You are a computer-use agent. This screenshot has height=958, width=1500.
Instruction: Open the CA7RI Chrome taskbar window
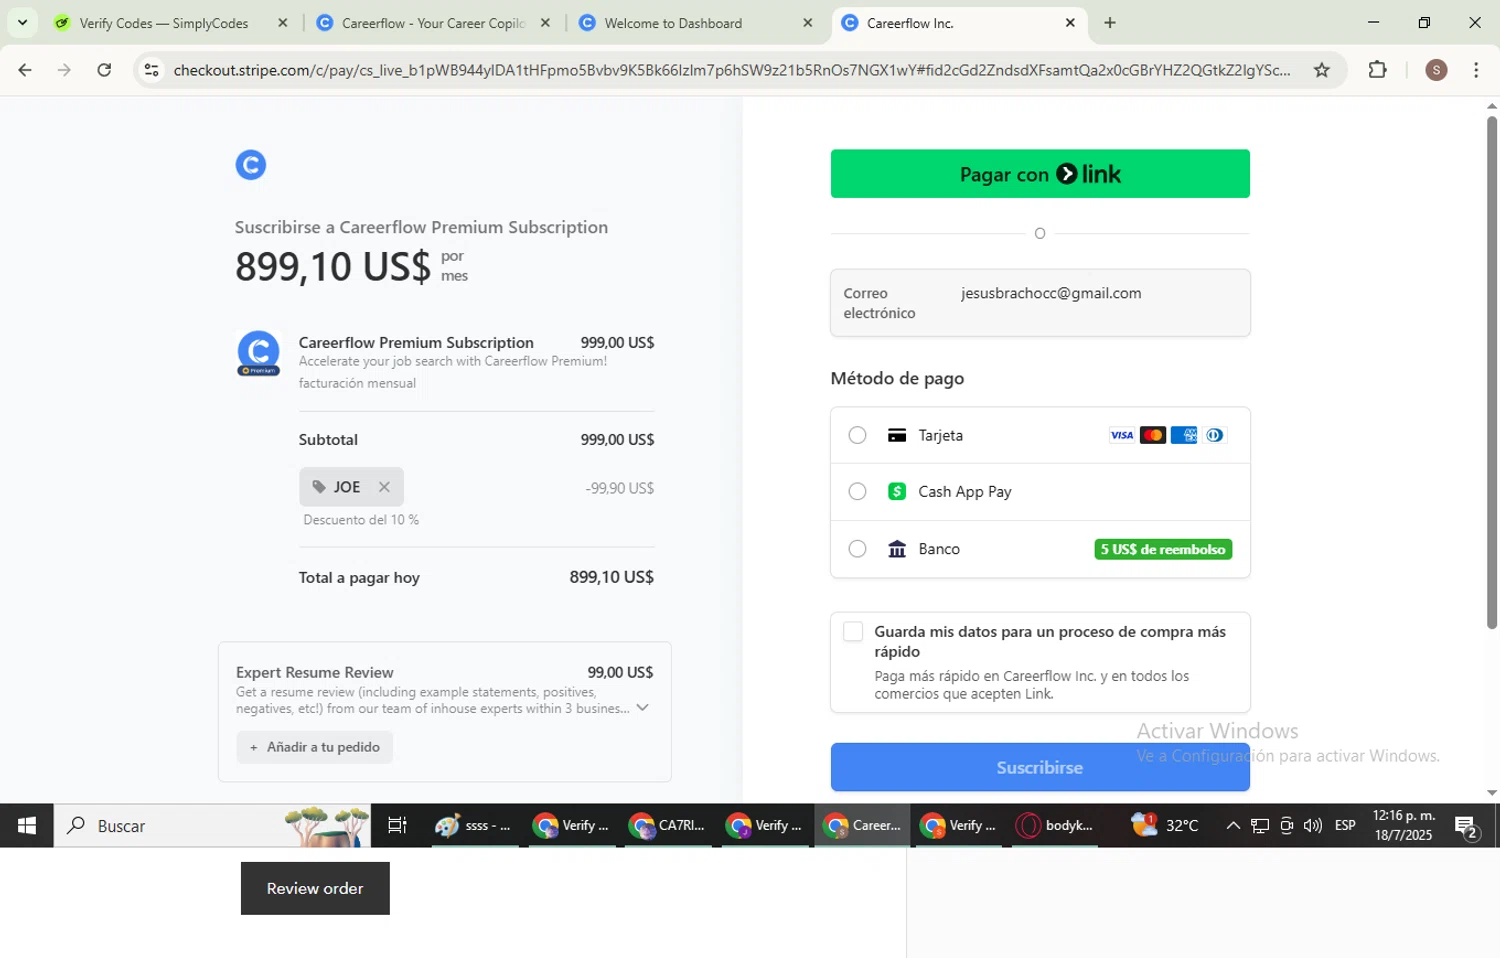[668, 825]
